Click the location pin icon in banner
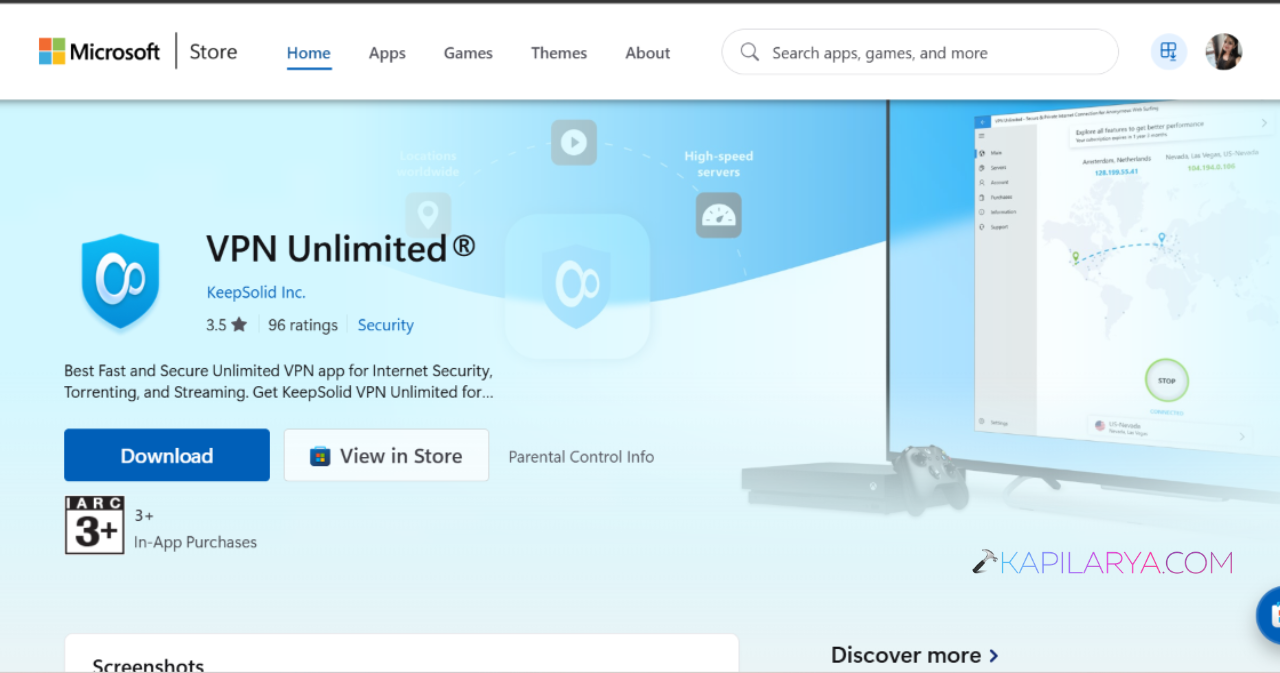1280x673 pixels. pos(428,215)
